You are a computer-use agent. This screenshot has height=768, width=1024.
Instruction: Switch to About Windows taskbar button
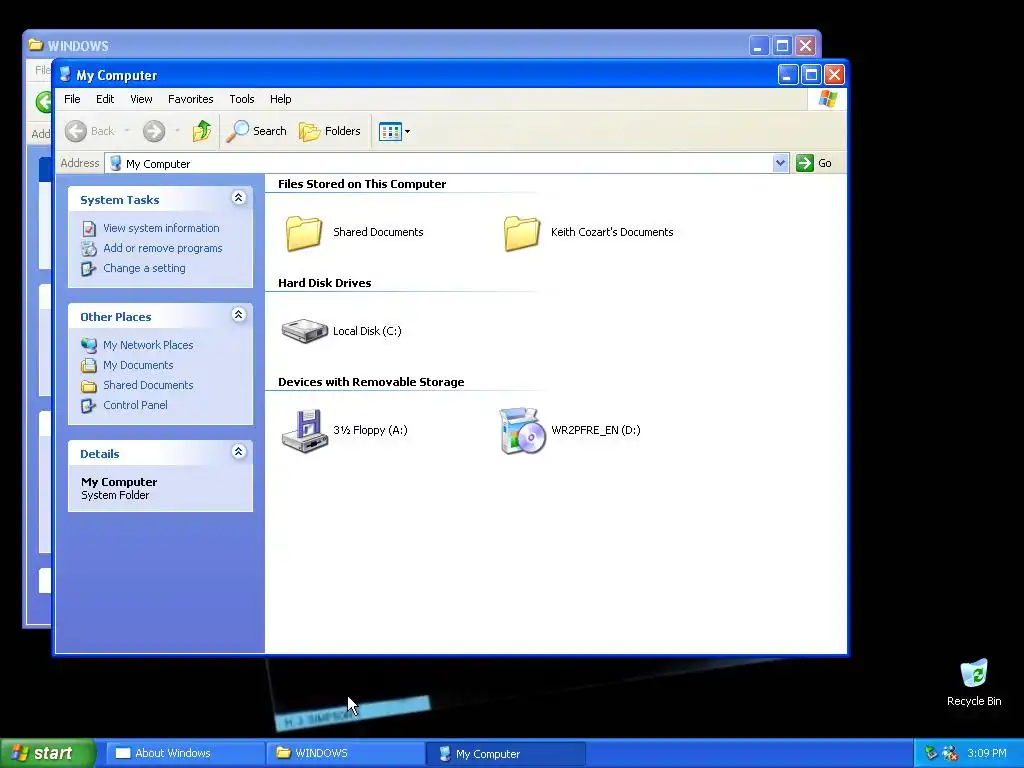tap(184, 754)
